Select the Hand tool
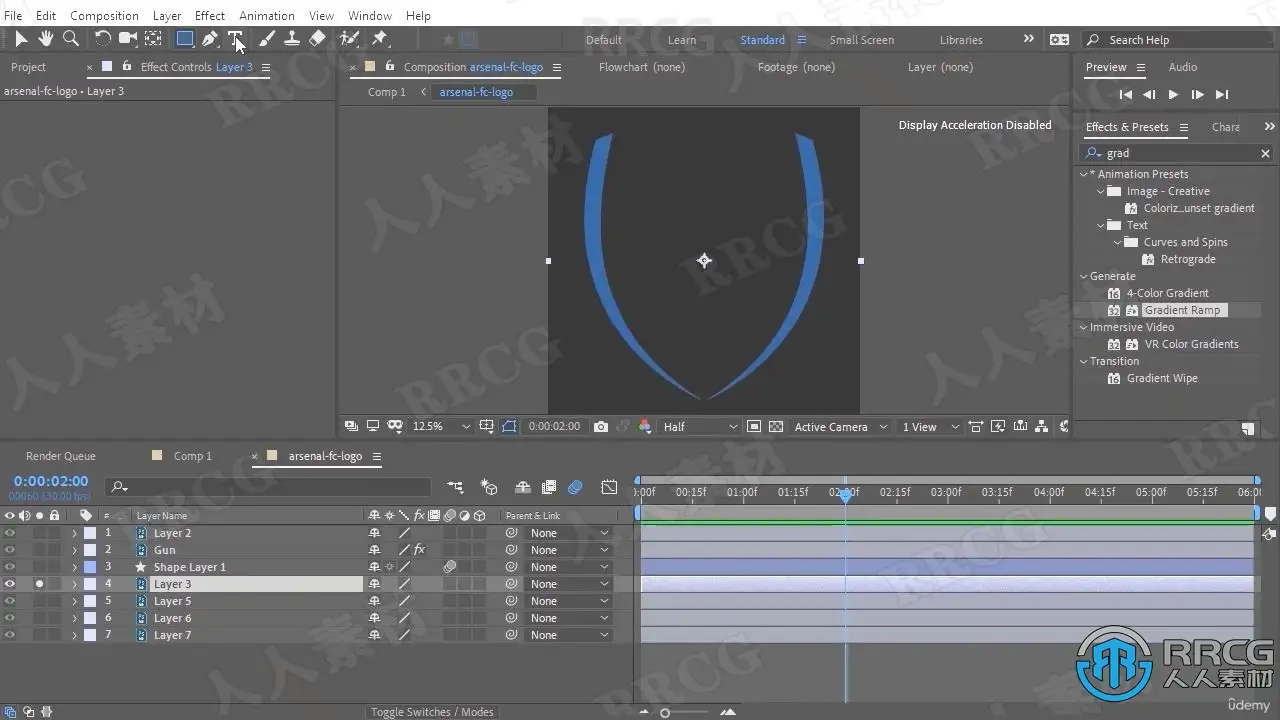The width and height of the screenshot is (1280, 720). [46, 39]
